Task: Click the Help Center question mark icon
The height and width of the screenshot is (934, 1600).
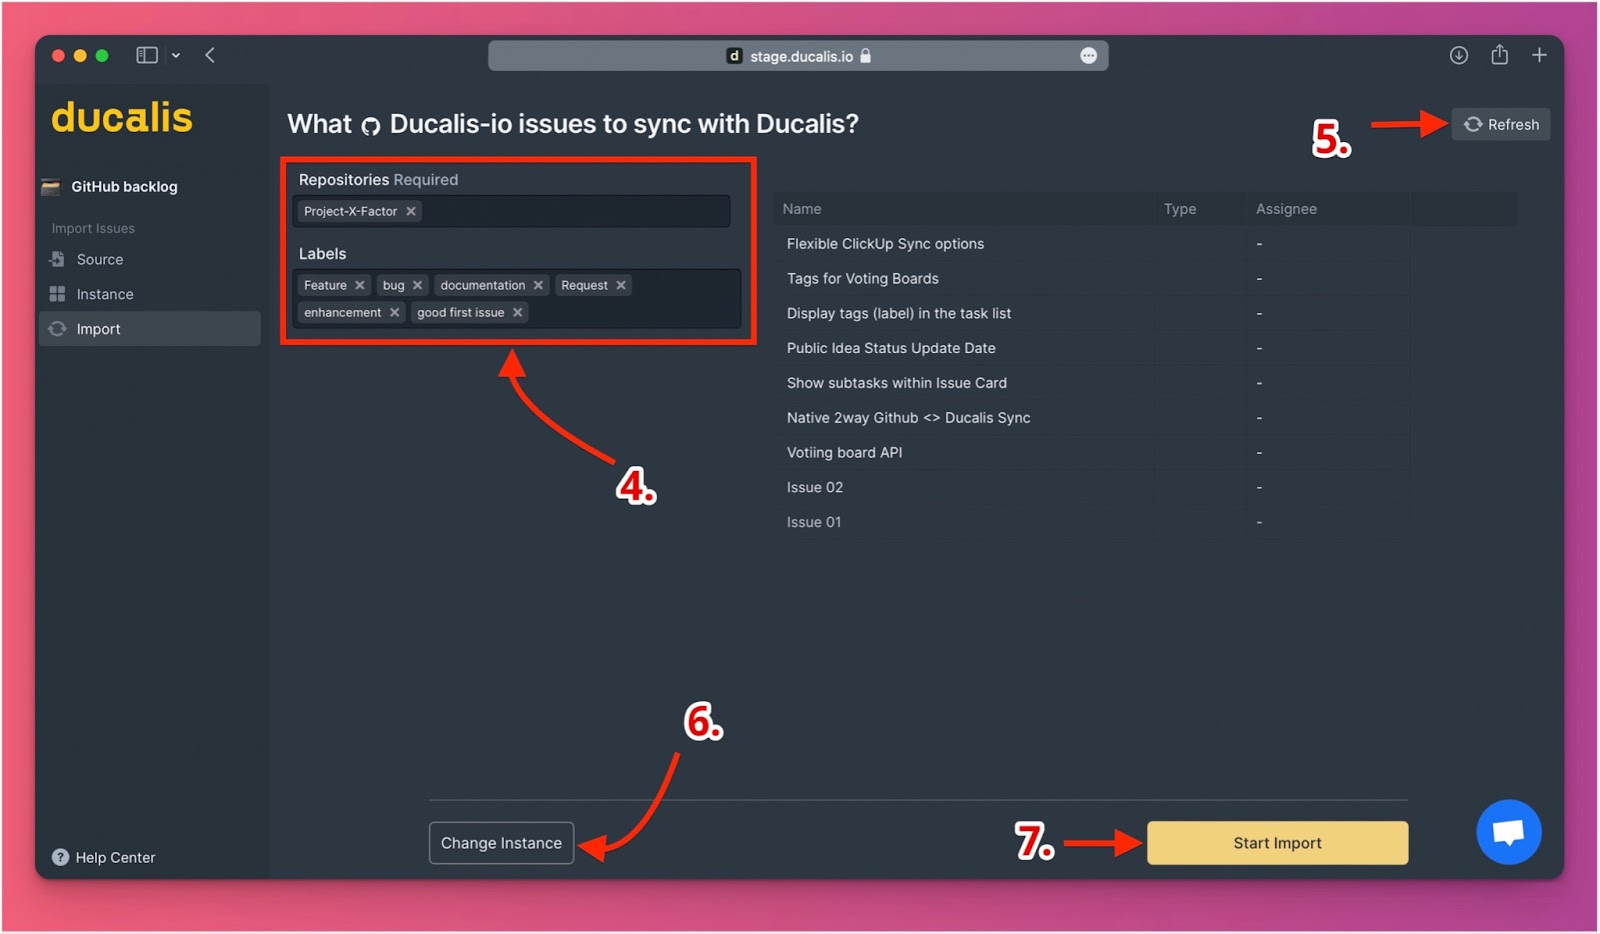Action: [60, 857]
